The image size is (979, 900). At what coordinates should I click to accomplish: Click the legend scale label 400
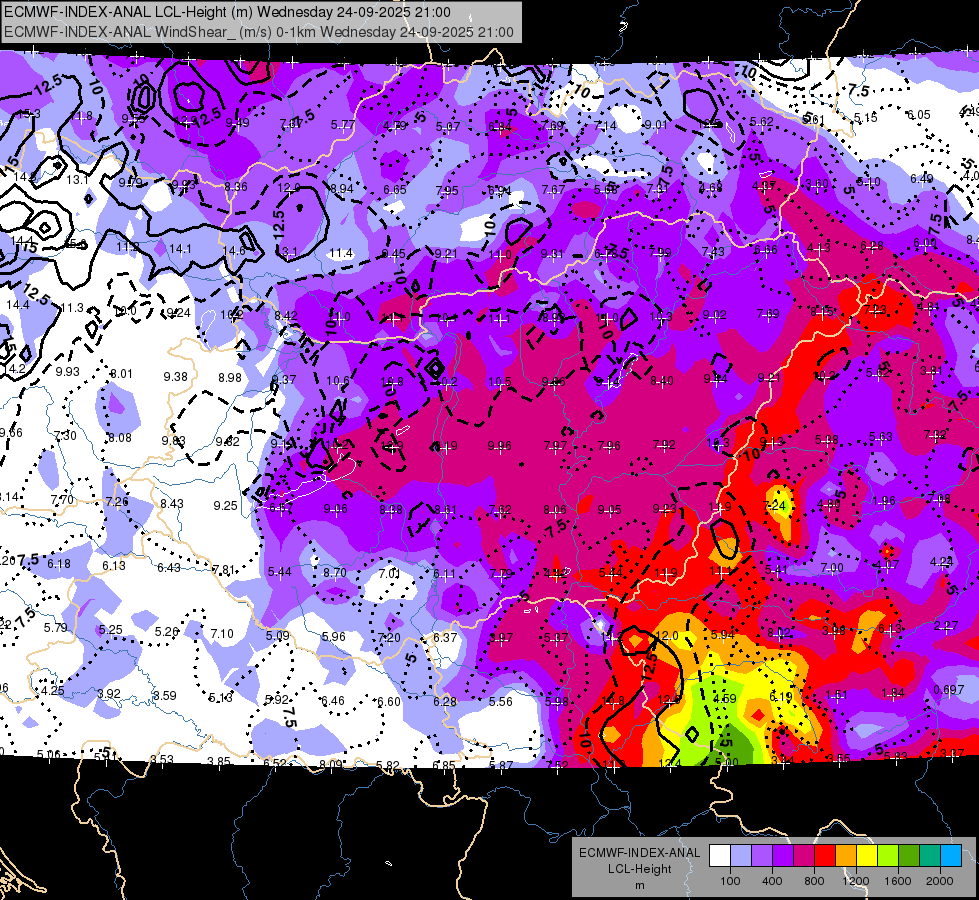tap(772, 881)
